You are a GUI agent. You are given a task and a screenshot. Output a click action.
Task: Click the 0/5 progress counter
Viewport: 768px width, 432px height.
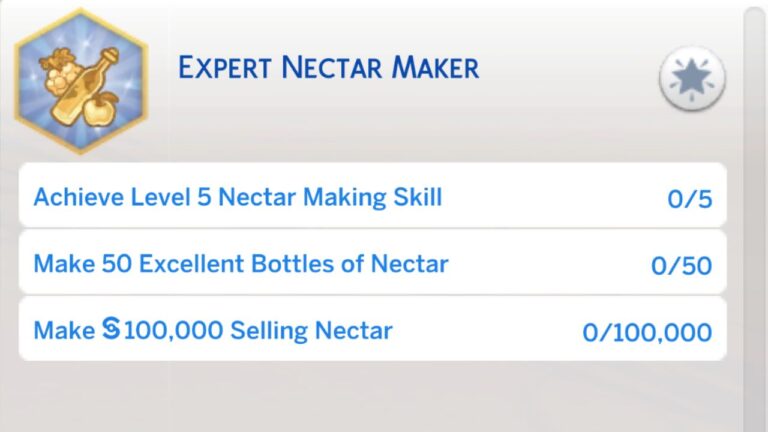click(x=689, y=198)
